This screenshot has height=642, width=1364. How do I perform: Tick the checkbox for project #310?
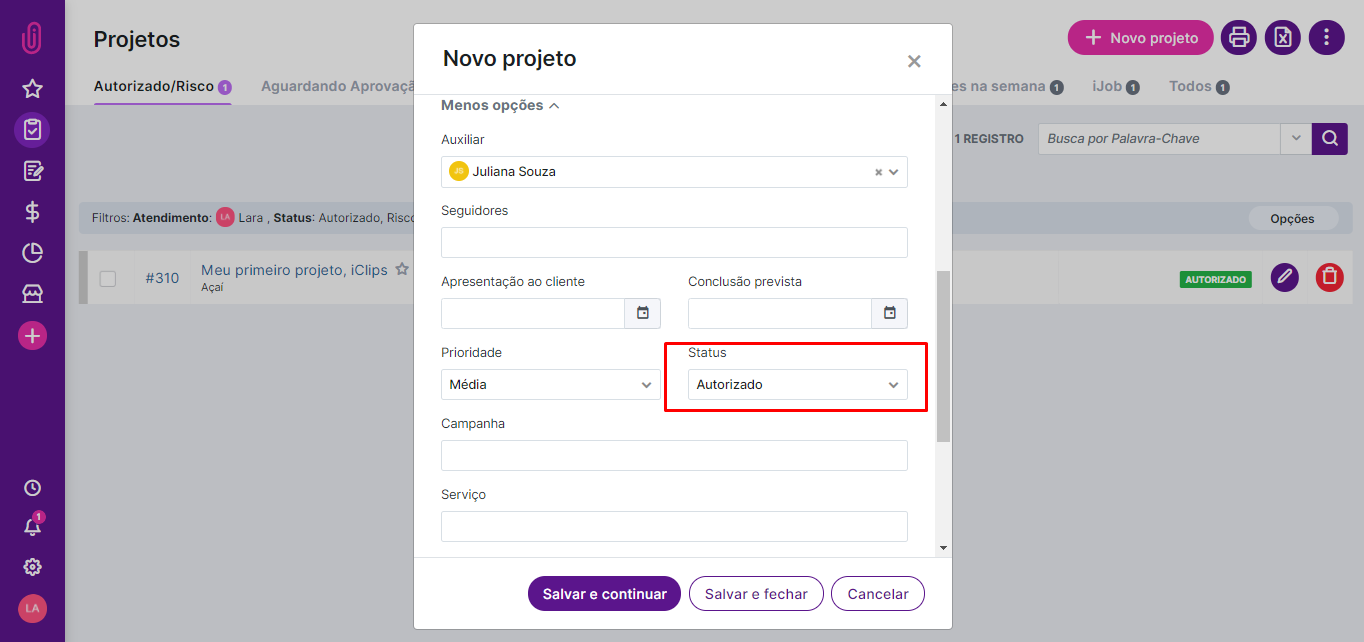(108, 279)
